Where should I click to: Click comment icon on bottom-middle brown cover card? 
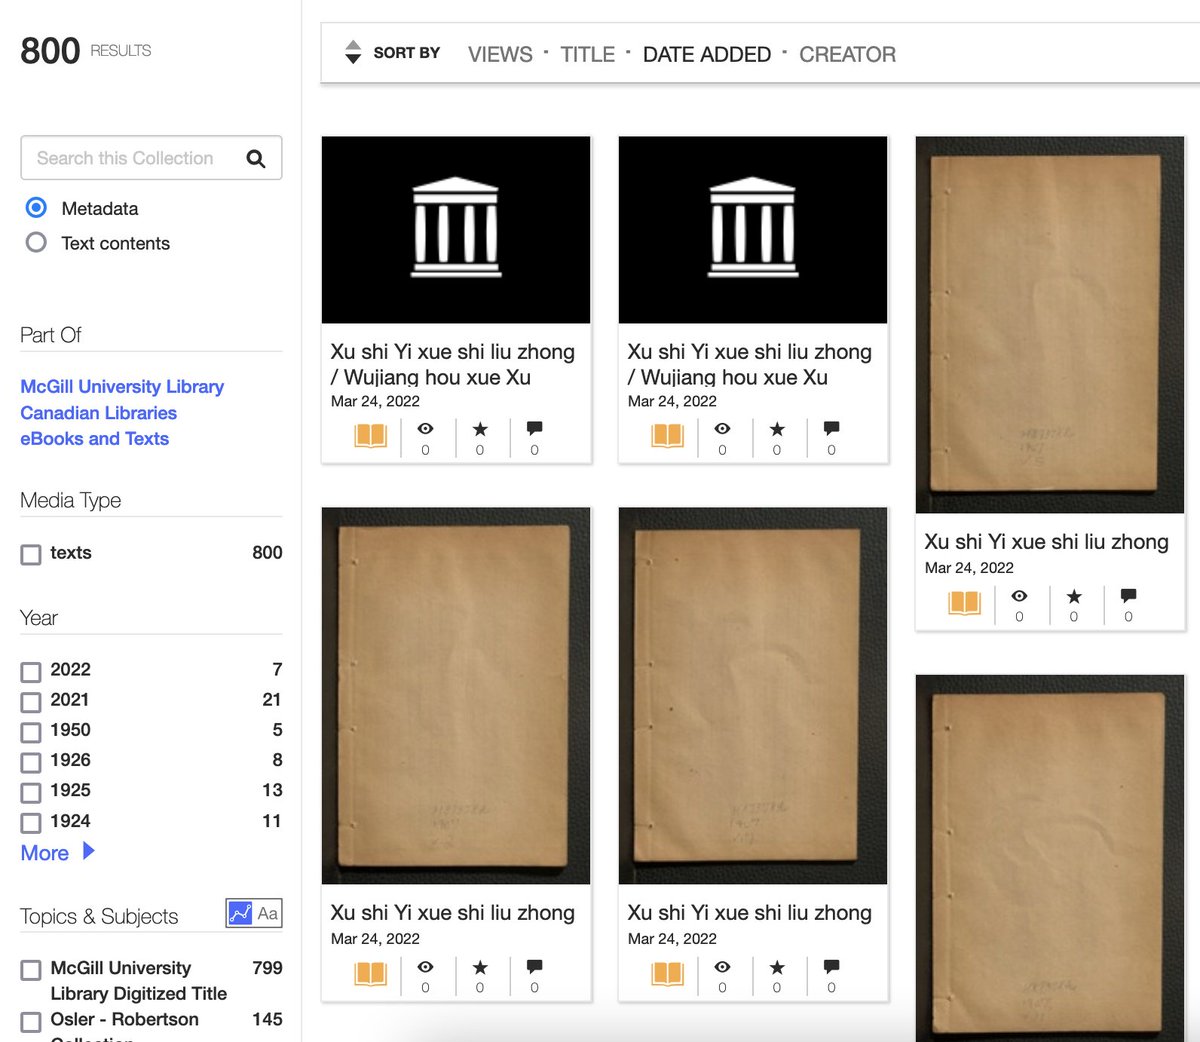pyautogui.click(x=832, y=967)
